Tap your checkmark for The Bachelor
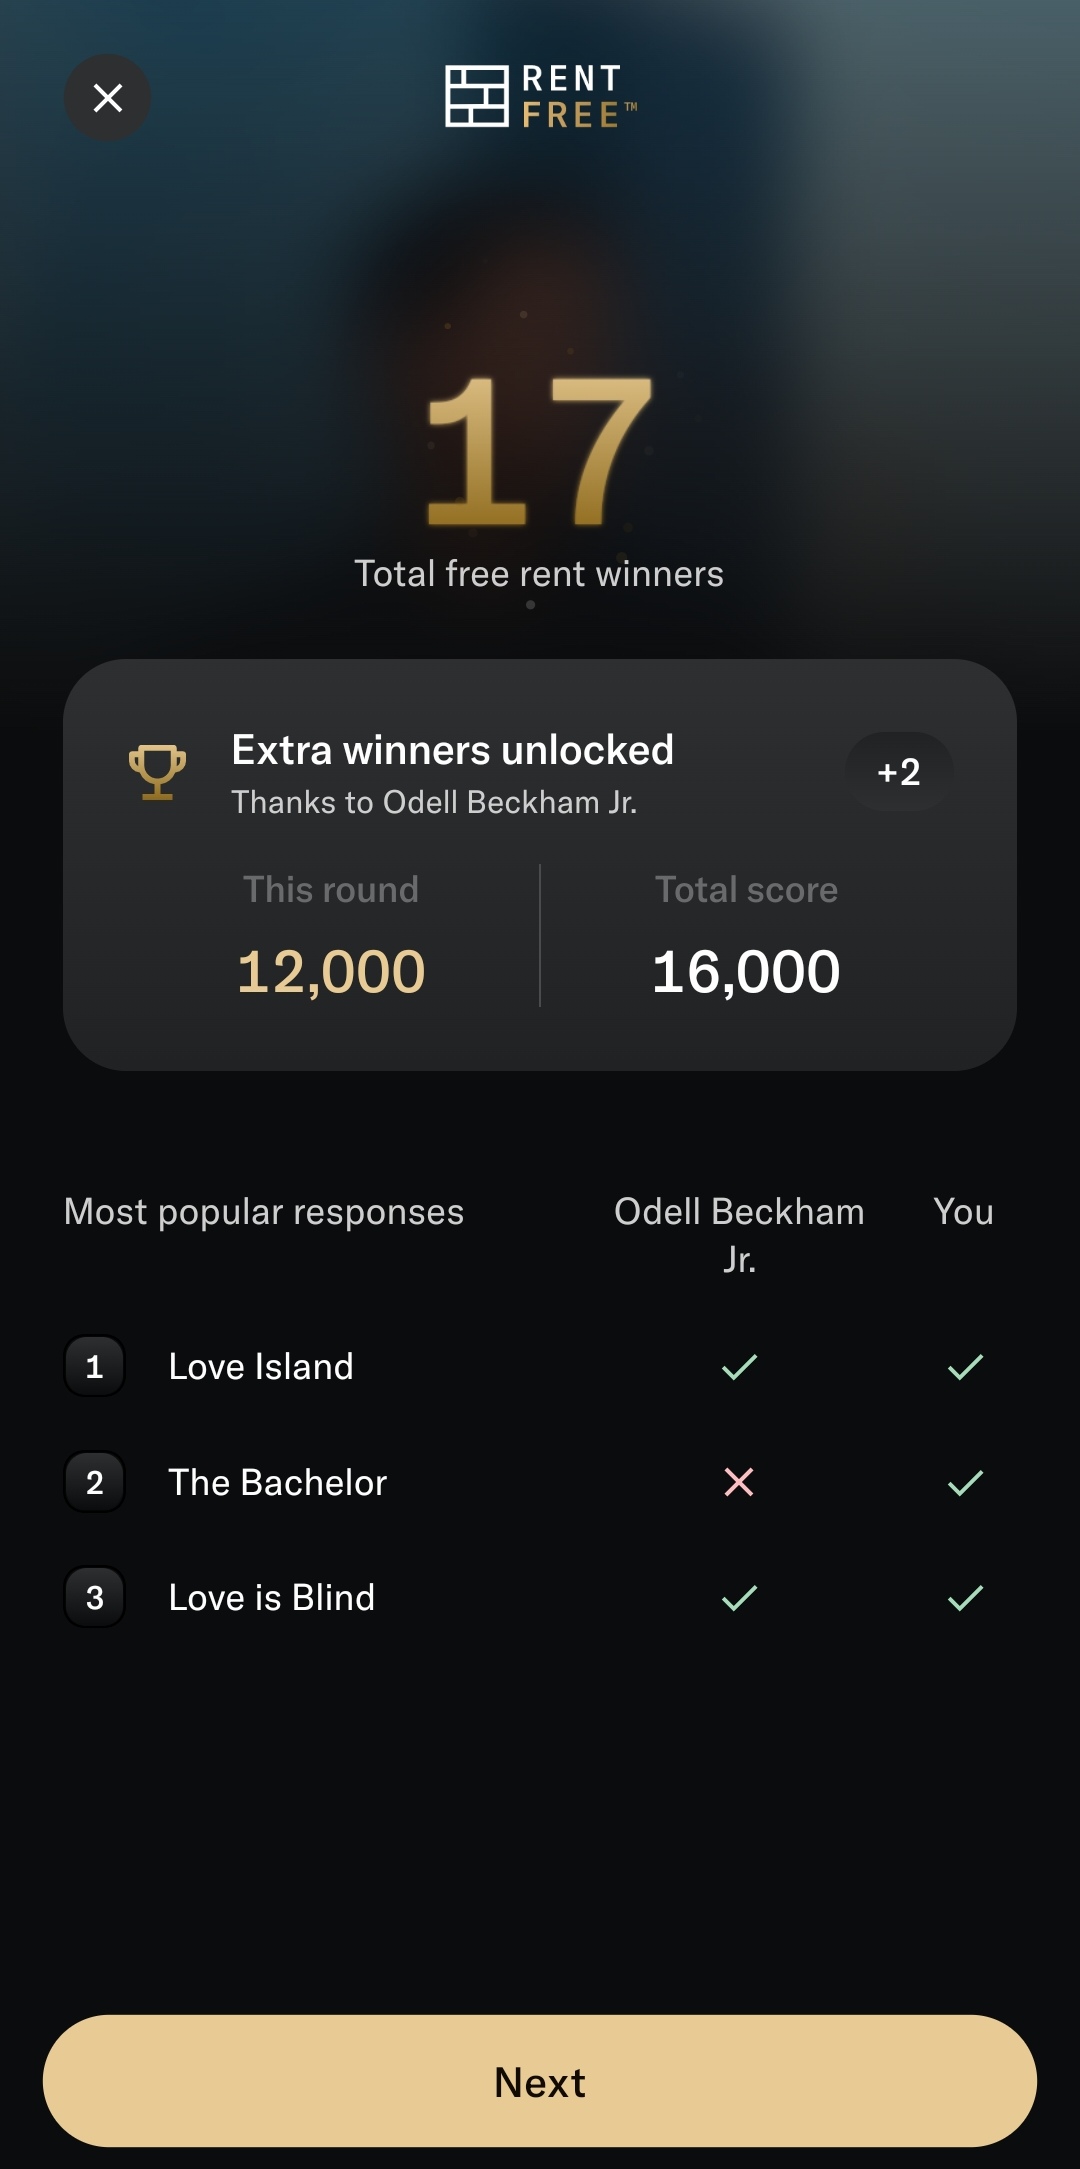This screenshot has width=1080, height=2169. click(x=965, y=1482)
